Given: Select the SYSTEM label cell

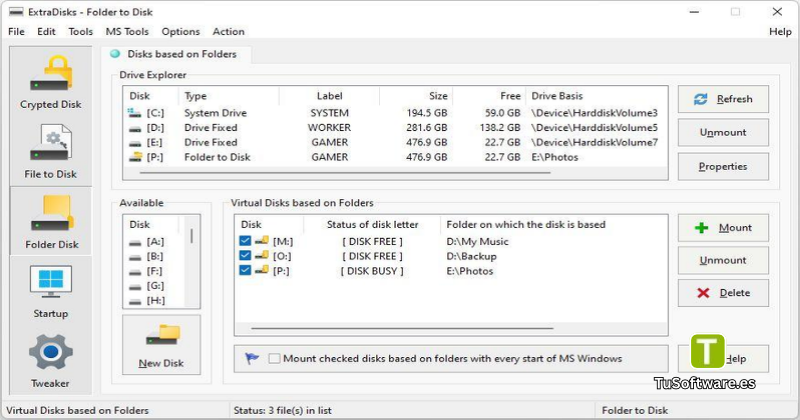Looking at the screenshot, I should [x=329, y=113].
